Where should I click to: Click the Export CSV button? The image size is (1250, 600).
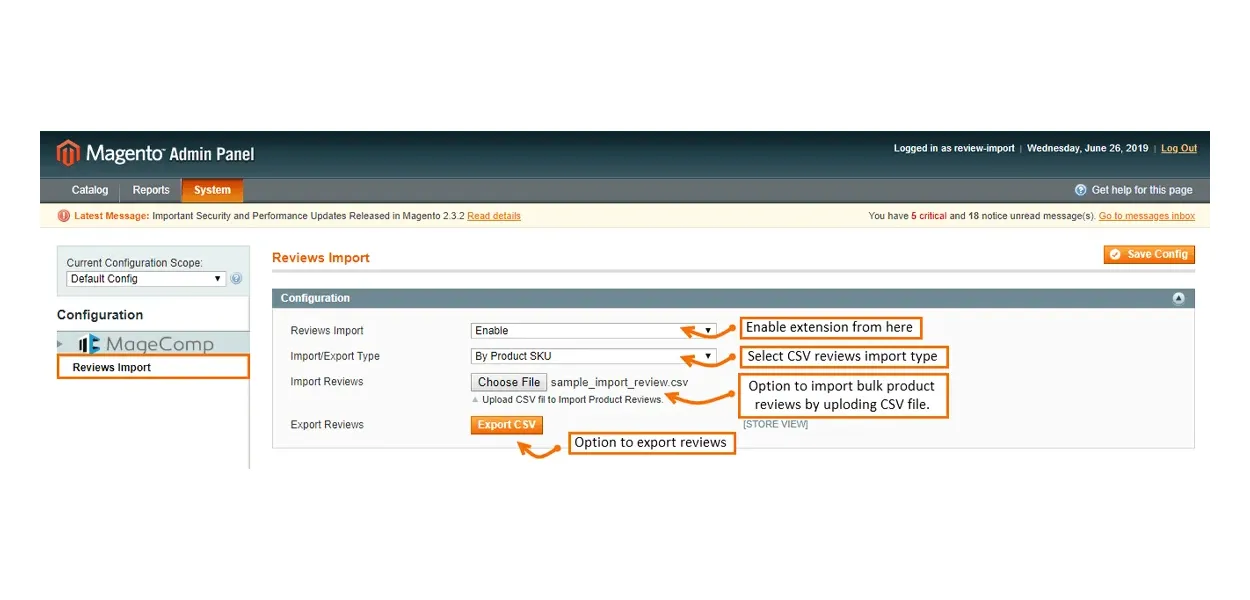point(506,425)
